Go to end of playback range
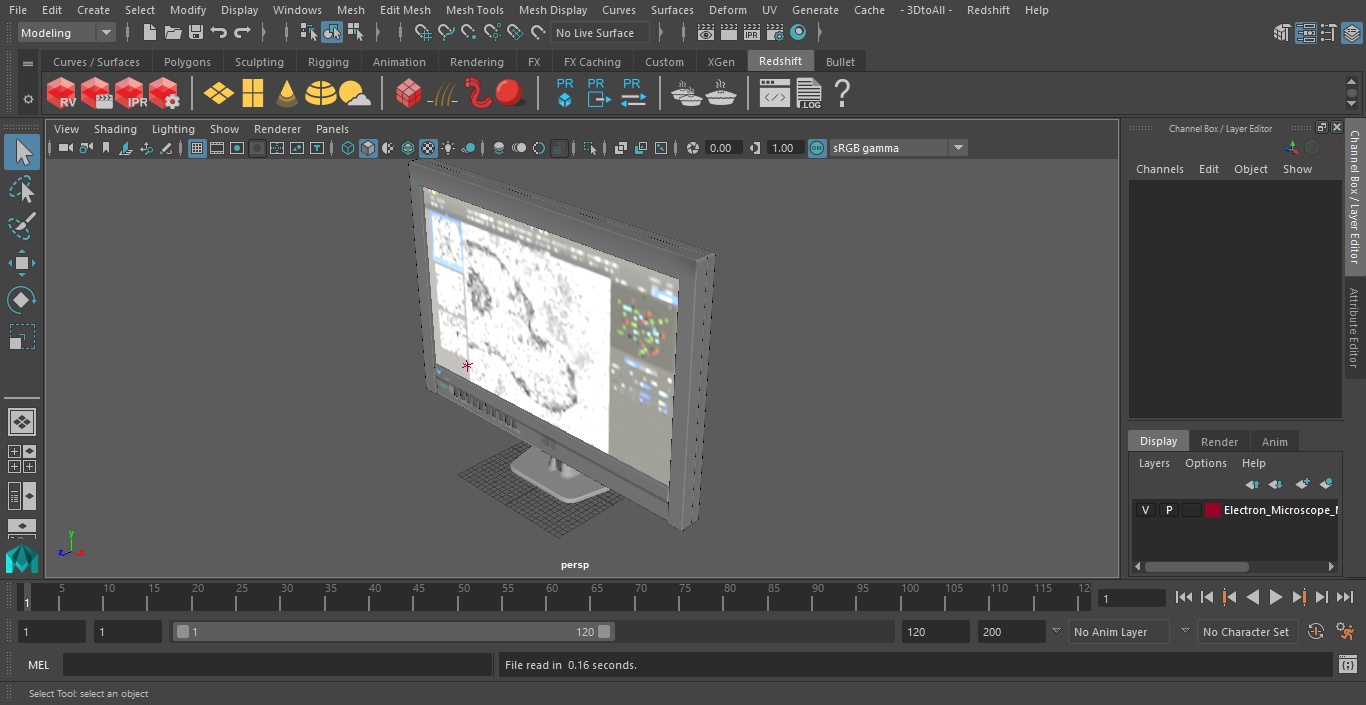 [x=1345, y=597]
